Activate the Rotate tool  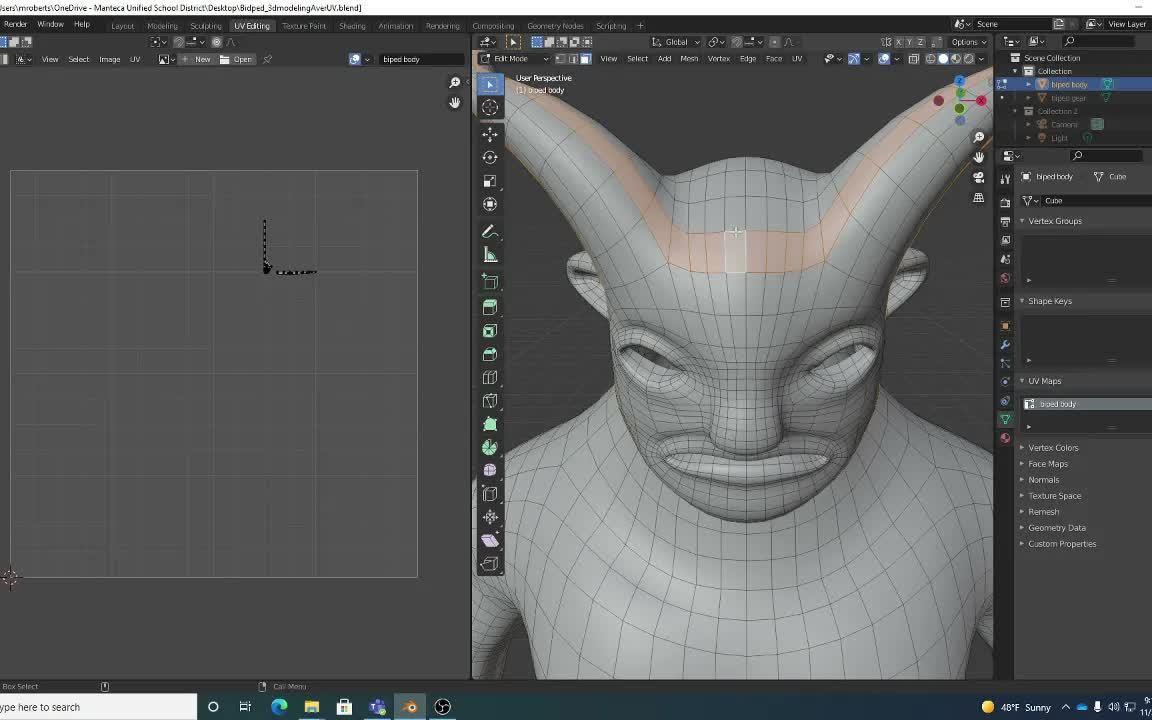pos(490,157)
